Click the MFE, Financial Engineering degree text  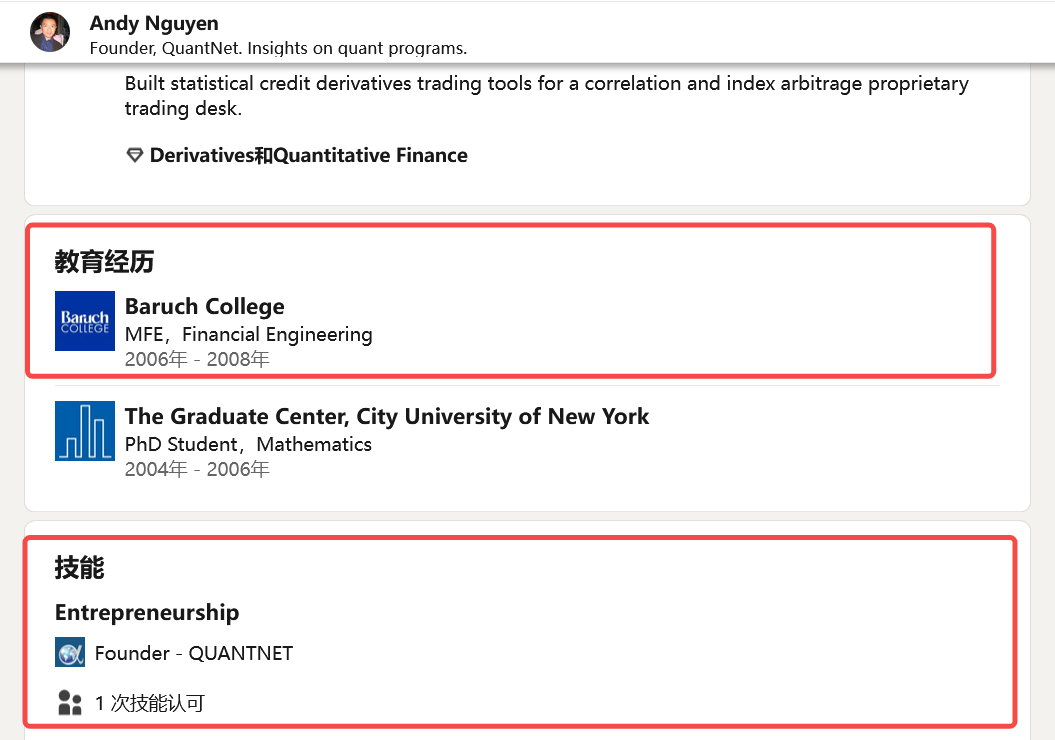[x=248, y=335]
